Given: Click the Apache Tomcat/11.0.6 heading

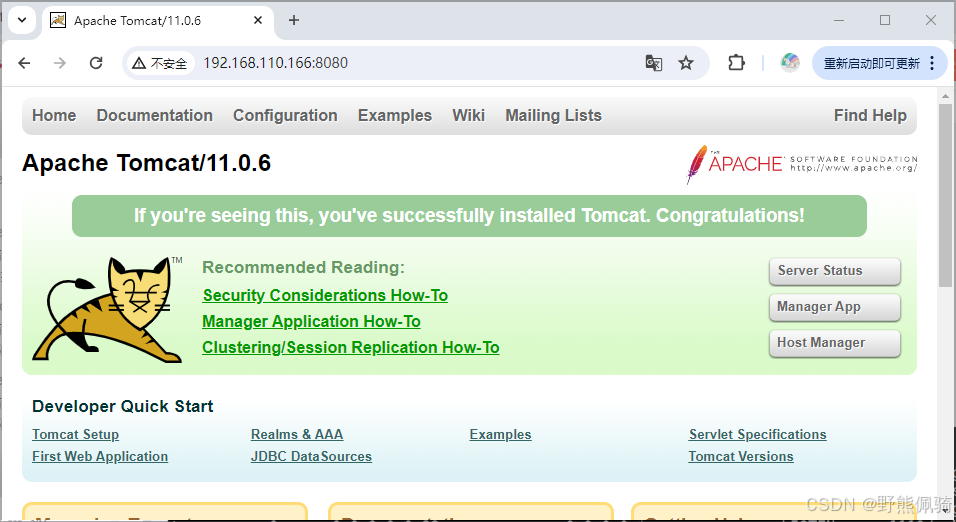Looking at the screenshot, I should [146, 163].
